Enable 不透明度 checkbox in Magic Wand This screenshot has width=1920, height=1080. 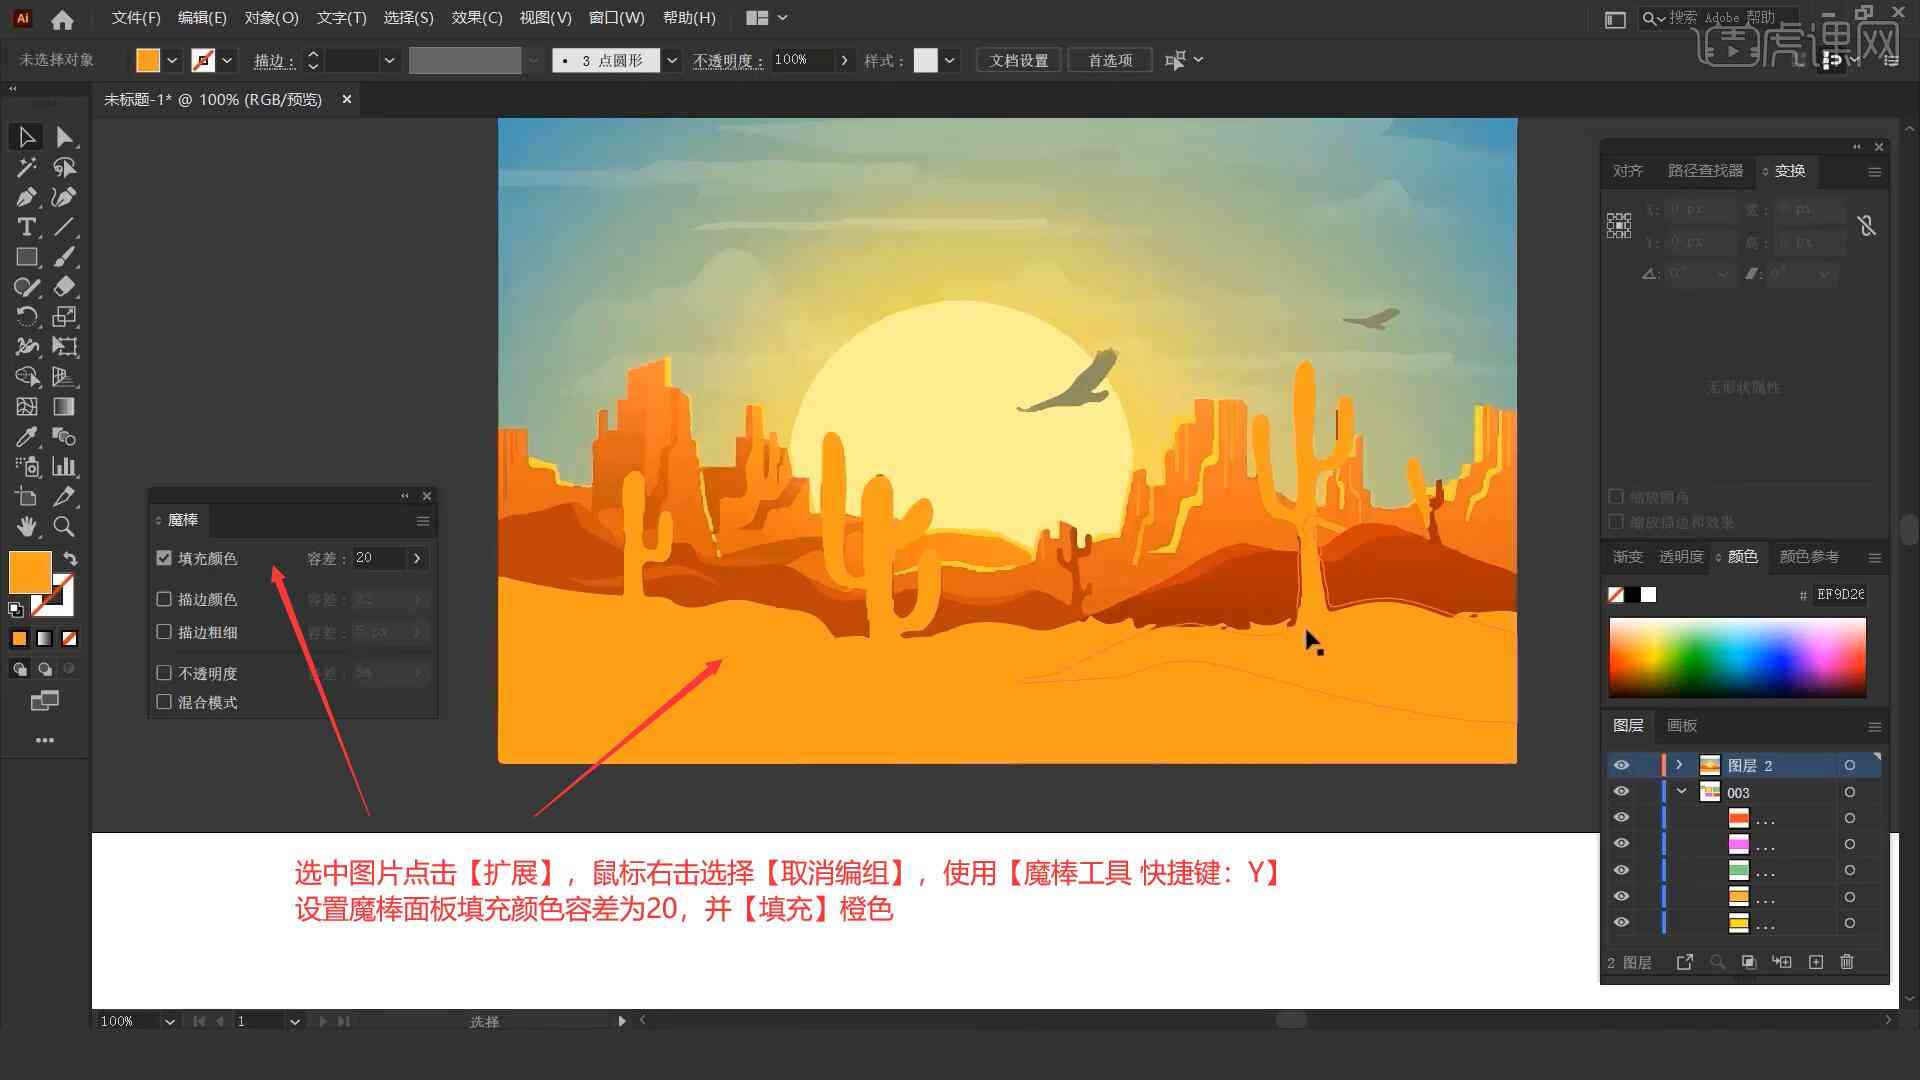(x=165, y=673)
